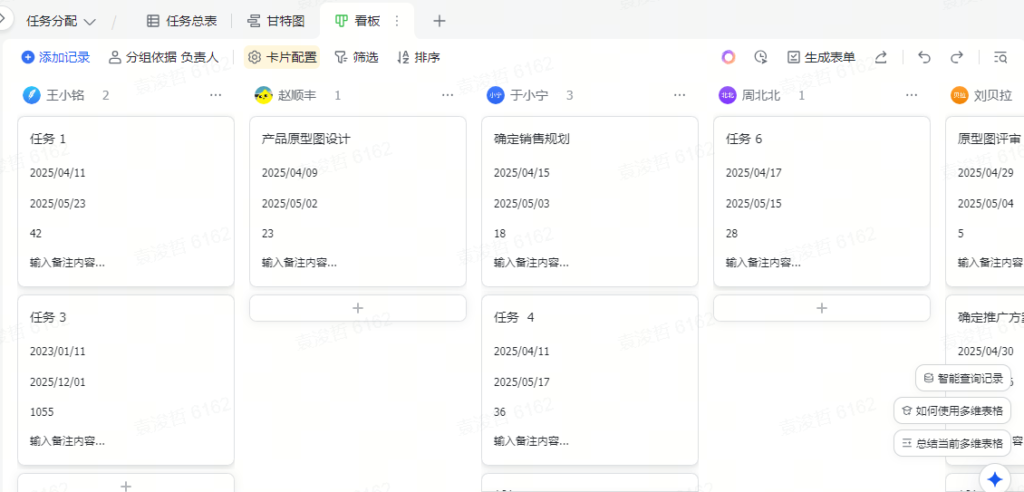Open the find records search icon
Screen dimensions: 1024x492
click(1000, 58)
